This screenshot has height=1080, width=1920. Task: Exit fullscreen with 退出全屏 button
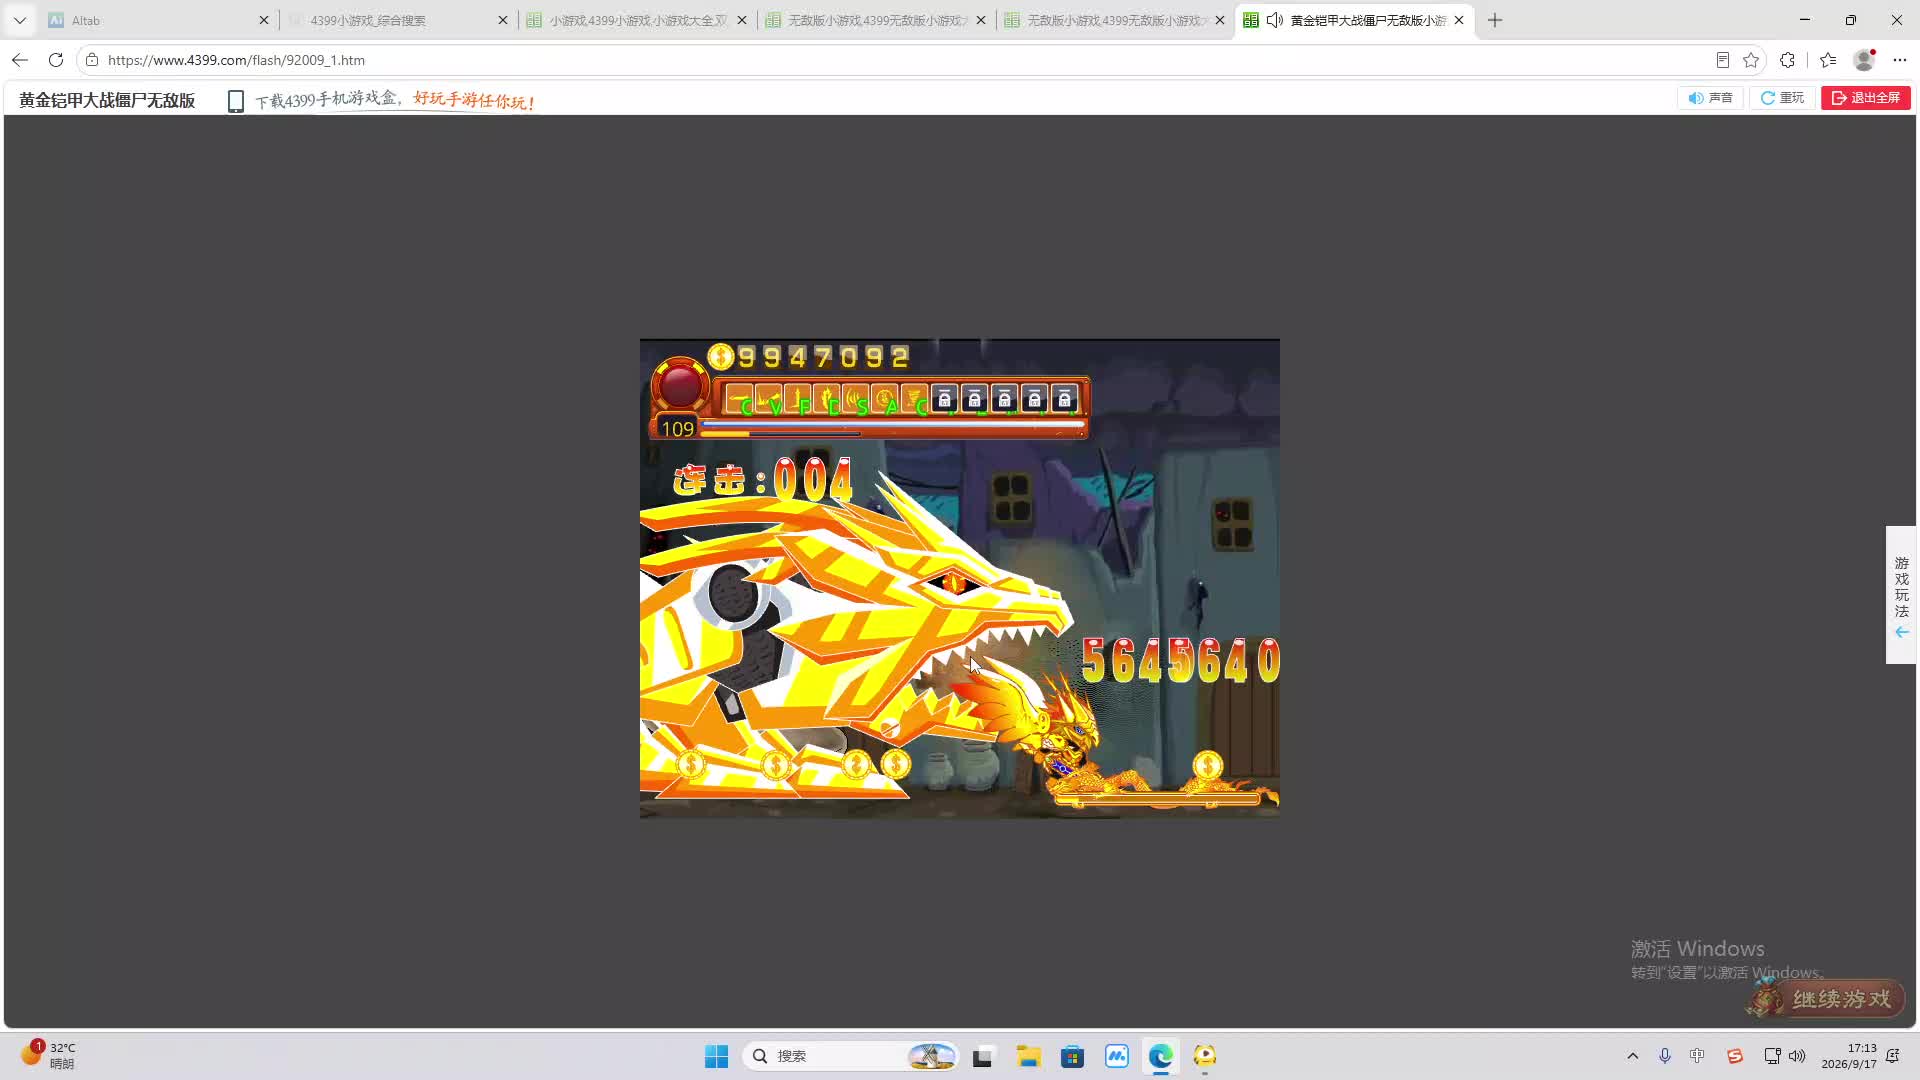click(1865, 98)
